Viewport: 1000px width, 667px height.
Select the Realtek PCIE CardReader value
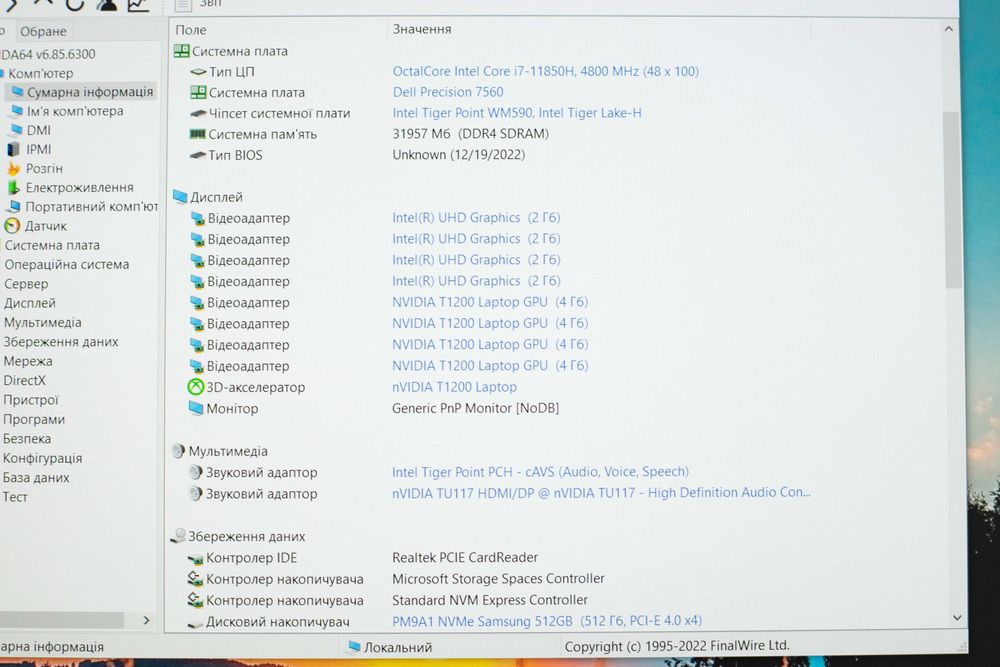tap(465, 557)
